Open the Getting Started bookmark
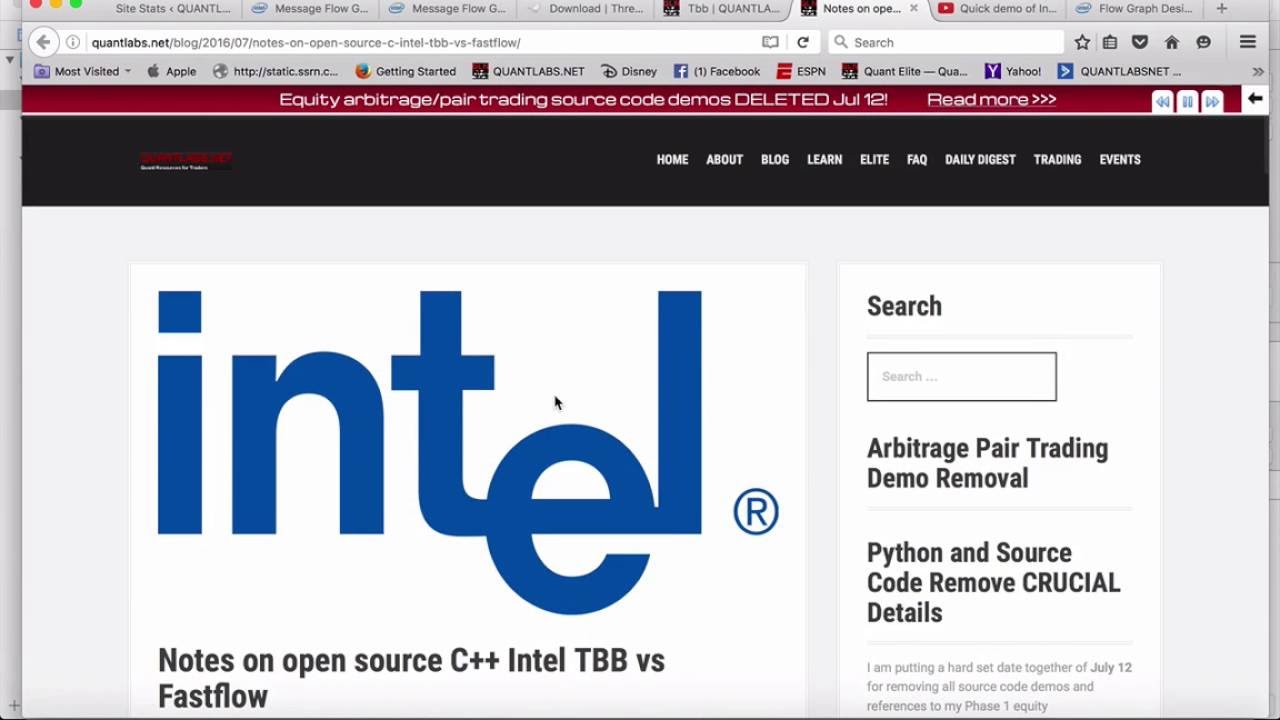 (405, 71)
